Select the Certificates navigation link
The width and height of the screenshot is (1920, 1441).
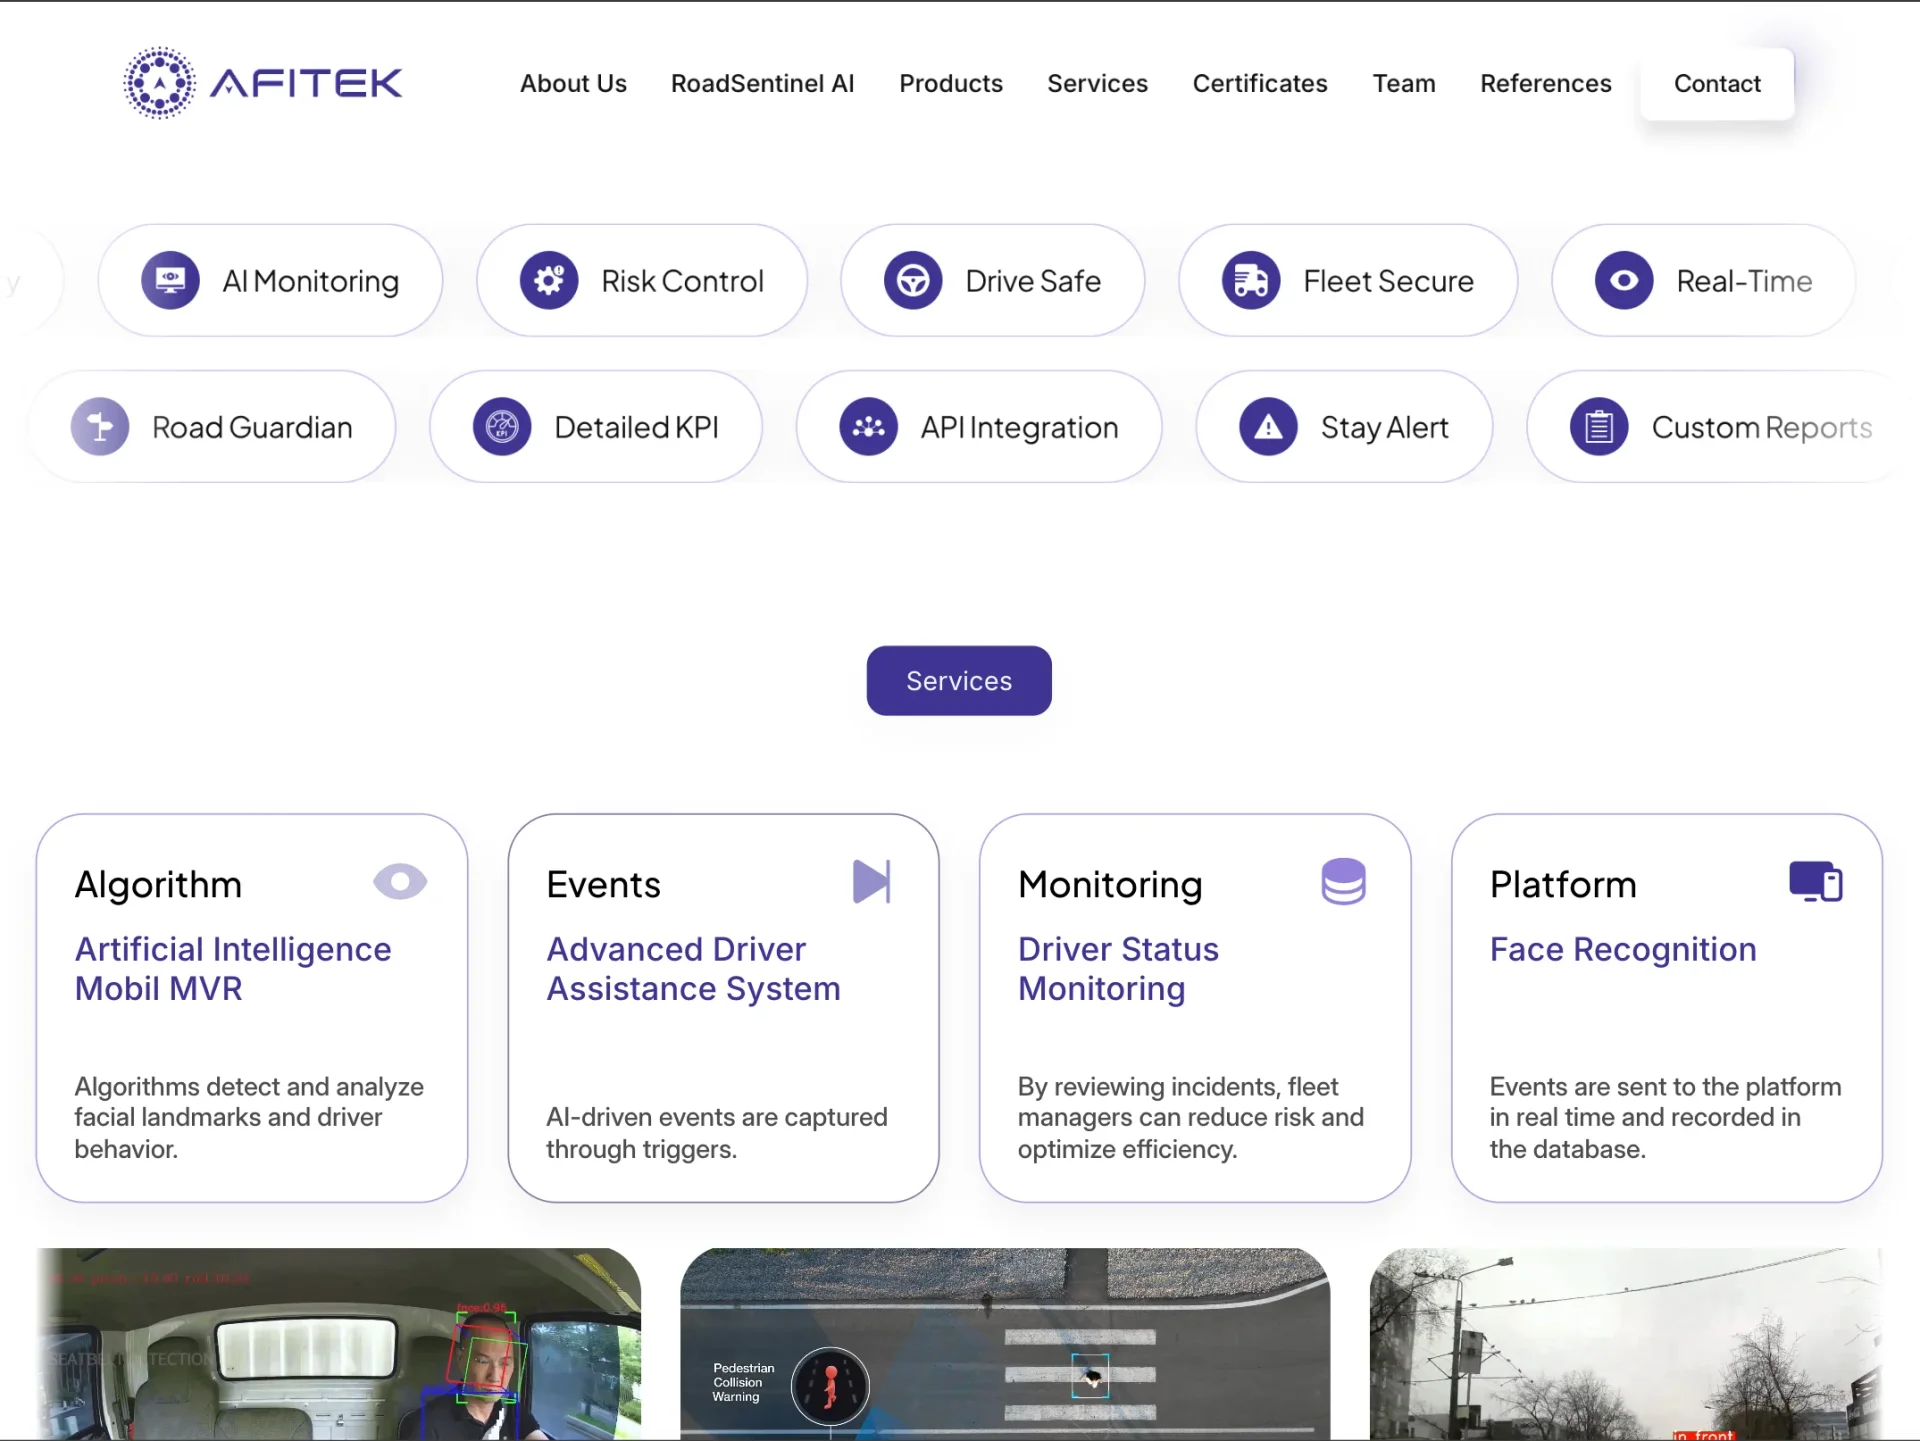point(1259,84)
